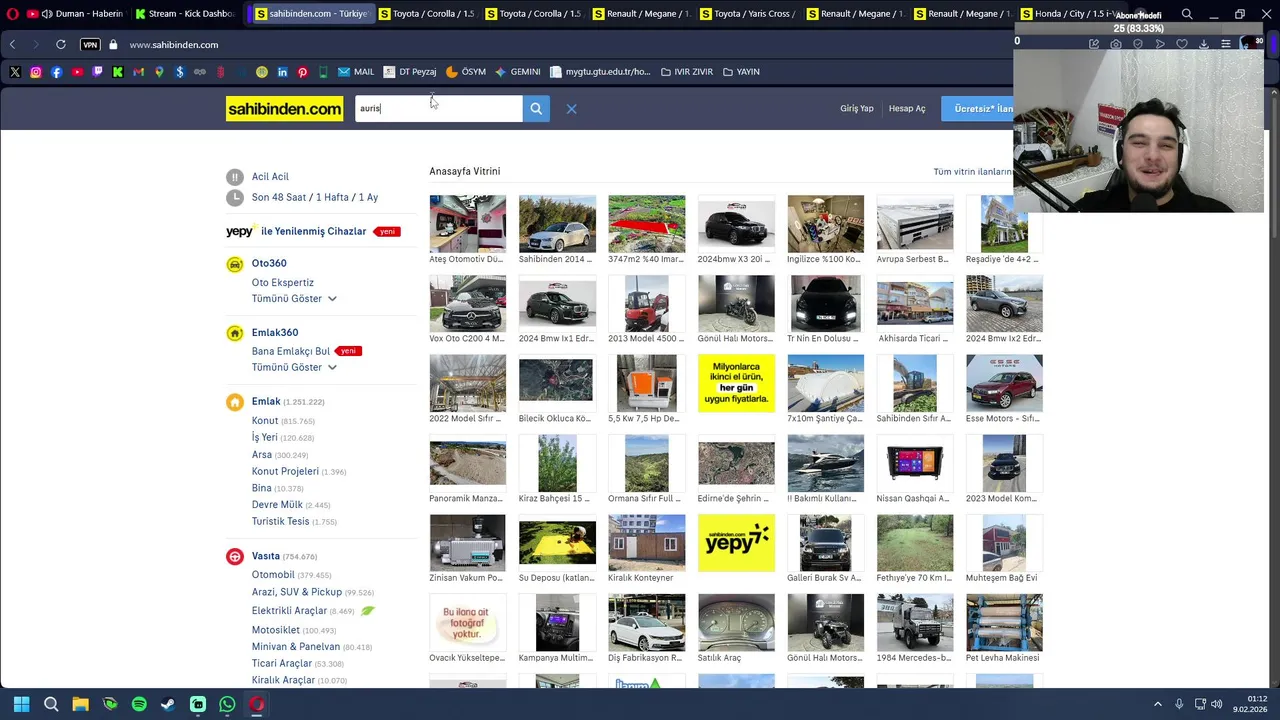Open the Vox Oto C200 4 M listing thumbnail
Viewport: 1280px width, 720px height.
tap(468, 303)
